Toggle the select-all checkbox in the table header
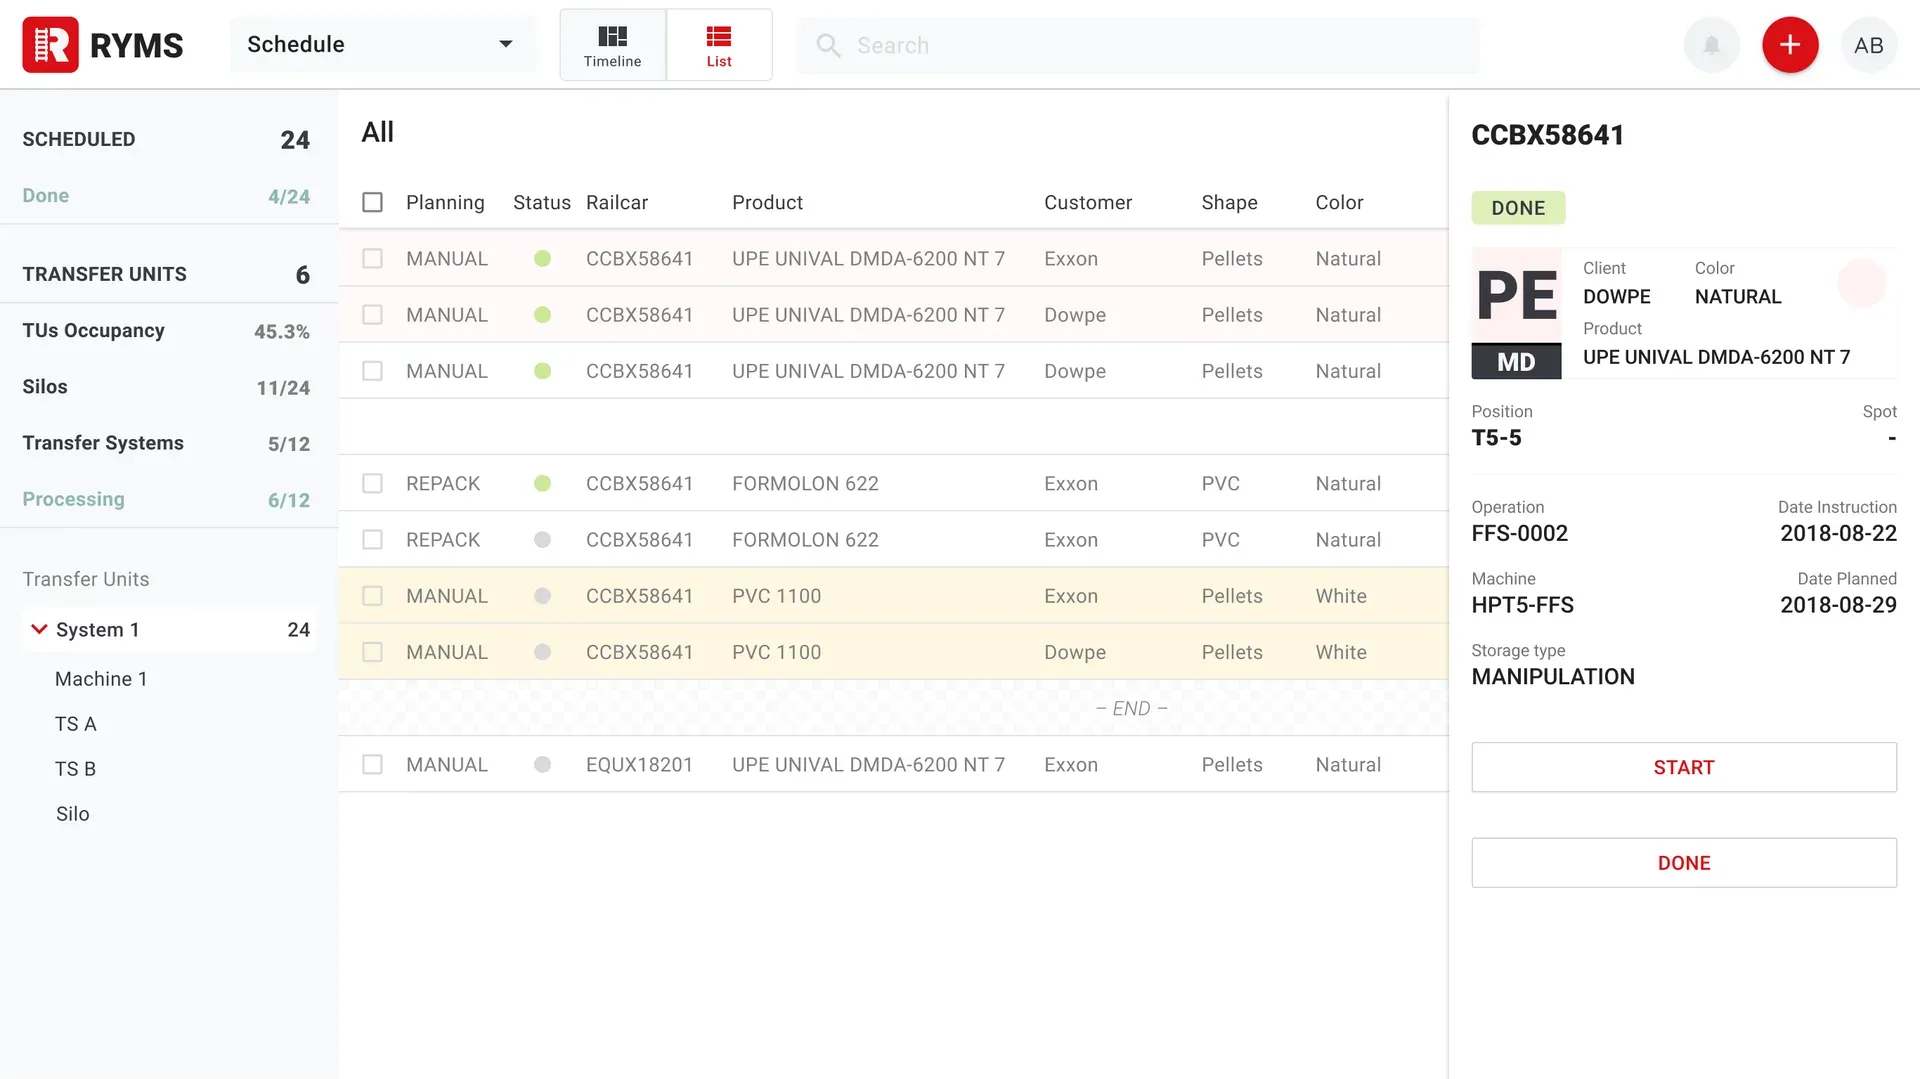Screen dimensions: 1920x1079 coord(372,201)
